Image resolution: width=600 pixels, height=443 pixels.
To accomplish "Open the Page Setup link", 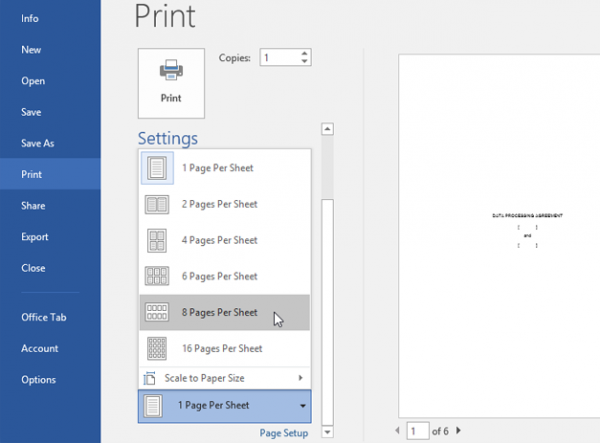I will point(284,433).
